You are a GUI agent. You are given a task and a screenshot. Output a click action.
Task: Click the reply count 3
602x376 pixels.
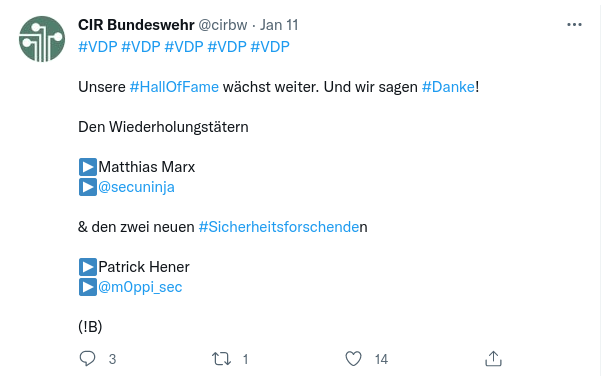pyautogui.click(x=112, y=359)
